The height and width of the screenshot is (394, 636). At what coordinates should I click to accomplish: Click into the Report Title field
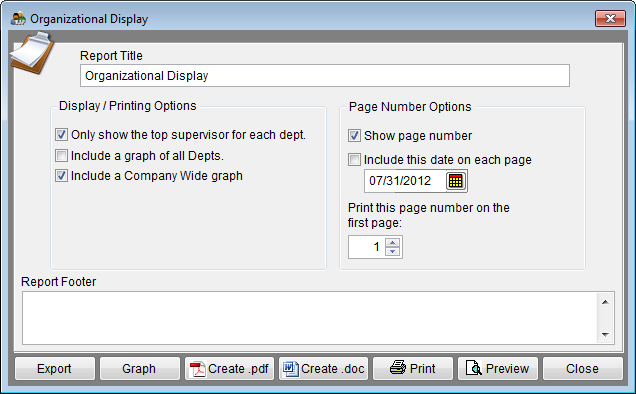(x=325, y=75)
